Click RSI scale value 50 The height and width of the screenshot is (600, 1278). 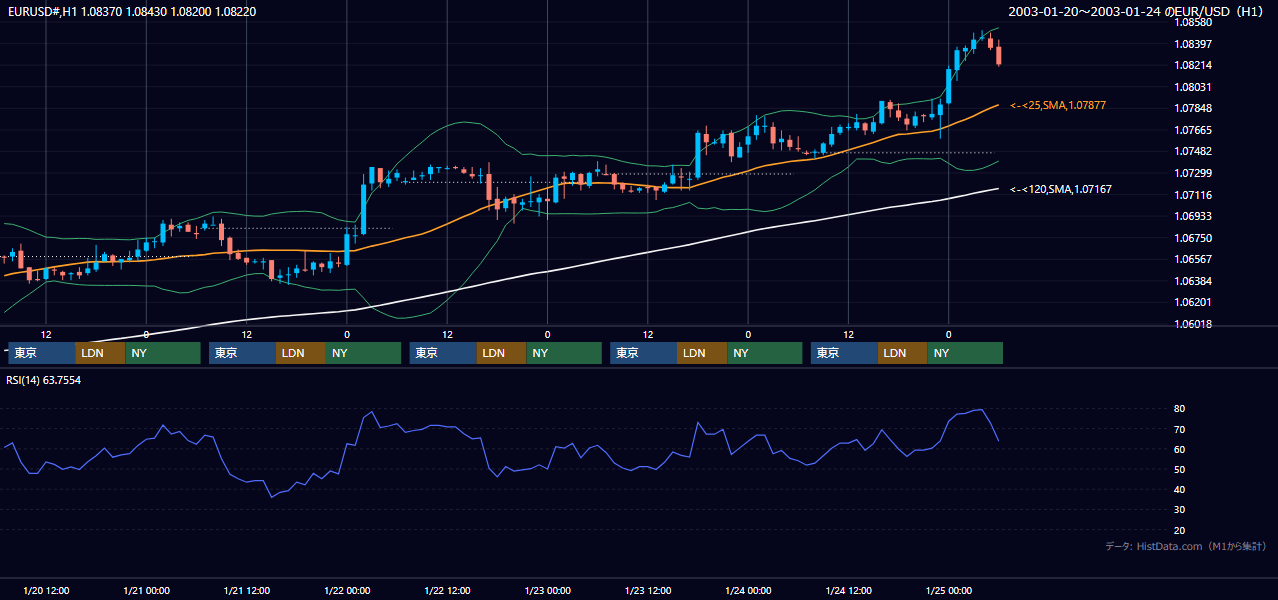pyautogui.click(x=1180, y=469)
